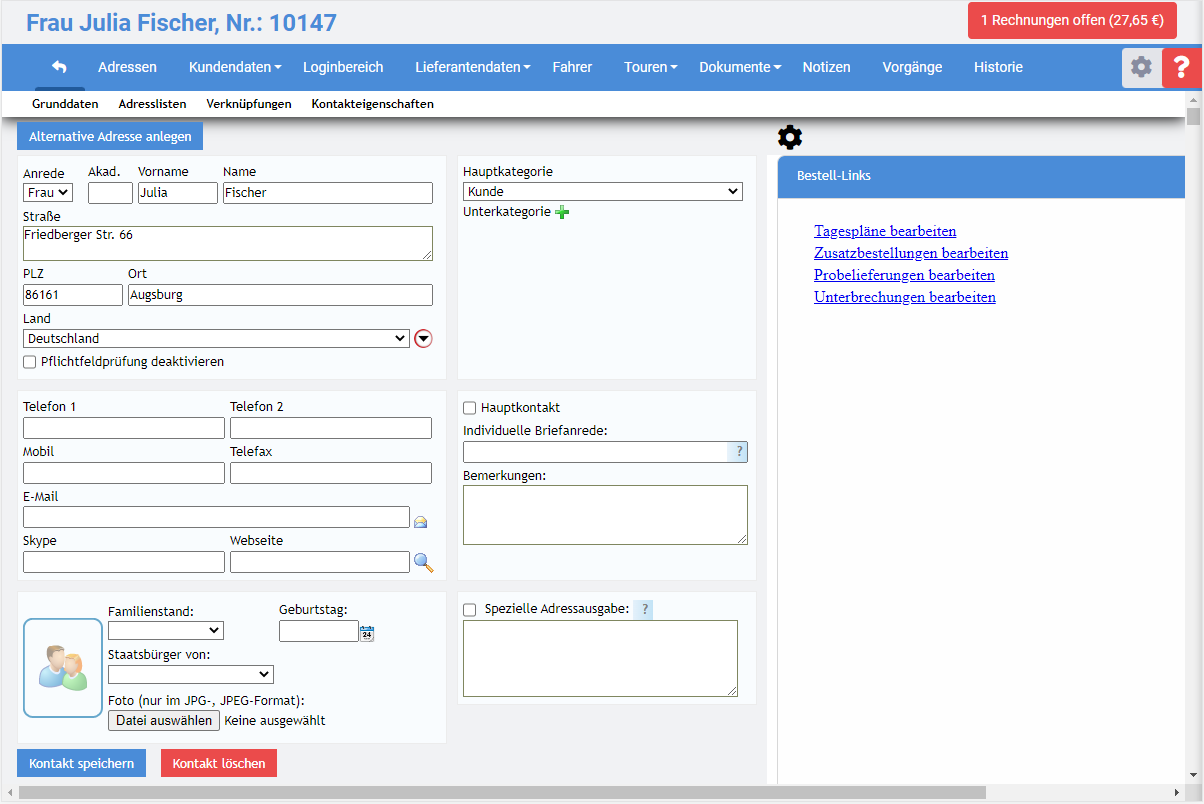Check the Spezielle Adressausgabe checkbox

[469, 609]
